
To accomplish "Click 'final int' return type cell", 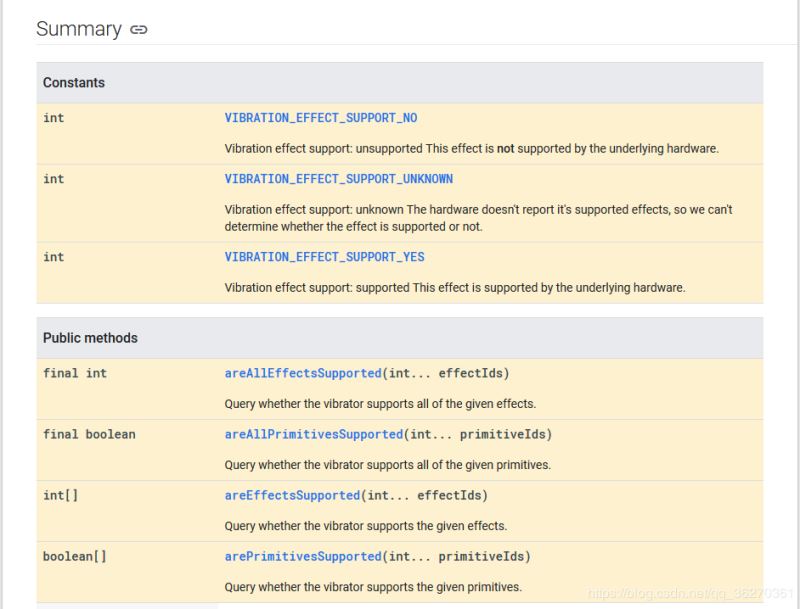I will point(75,373).
